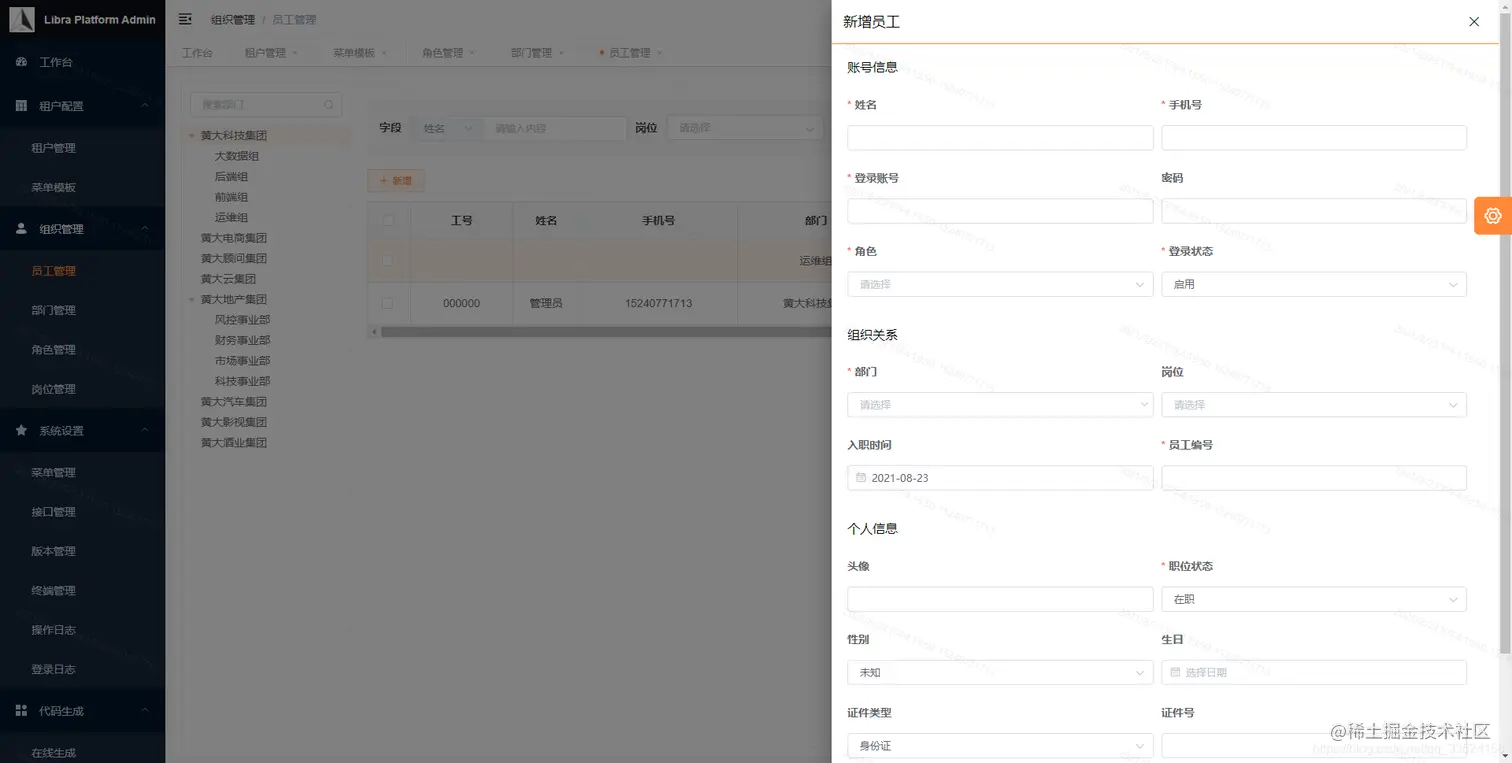Select the 性别 未知 dropdown
This screenshot has width=1512, height=763.
[x=999, y=672]
